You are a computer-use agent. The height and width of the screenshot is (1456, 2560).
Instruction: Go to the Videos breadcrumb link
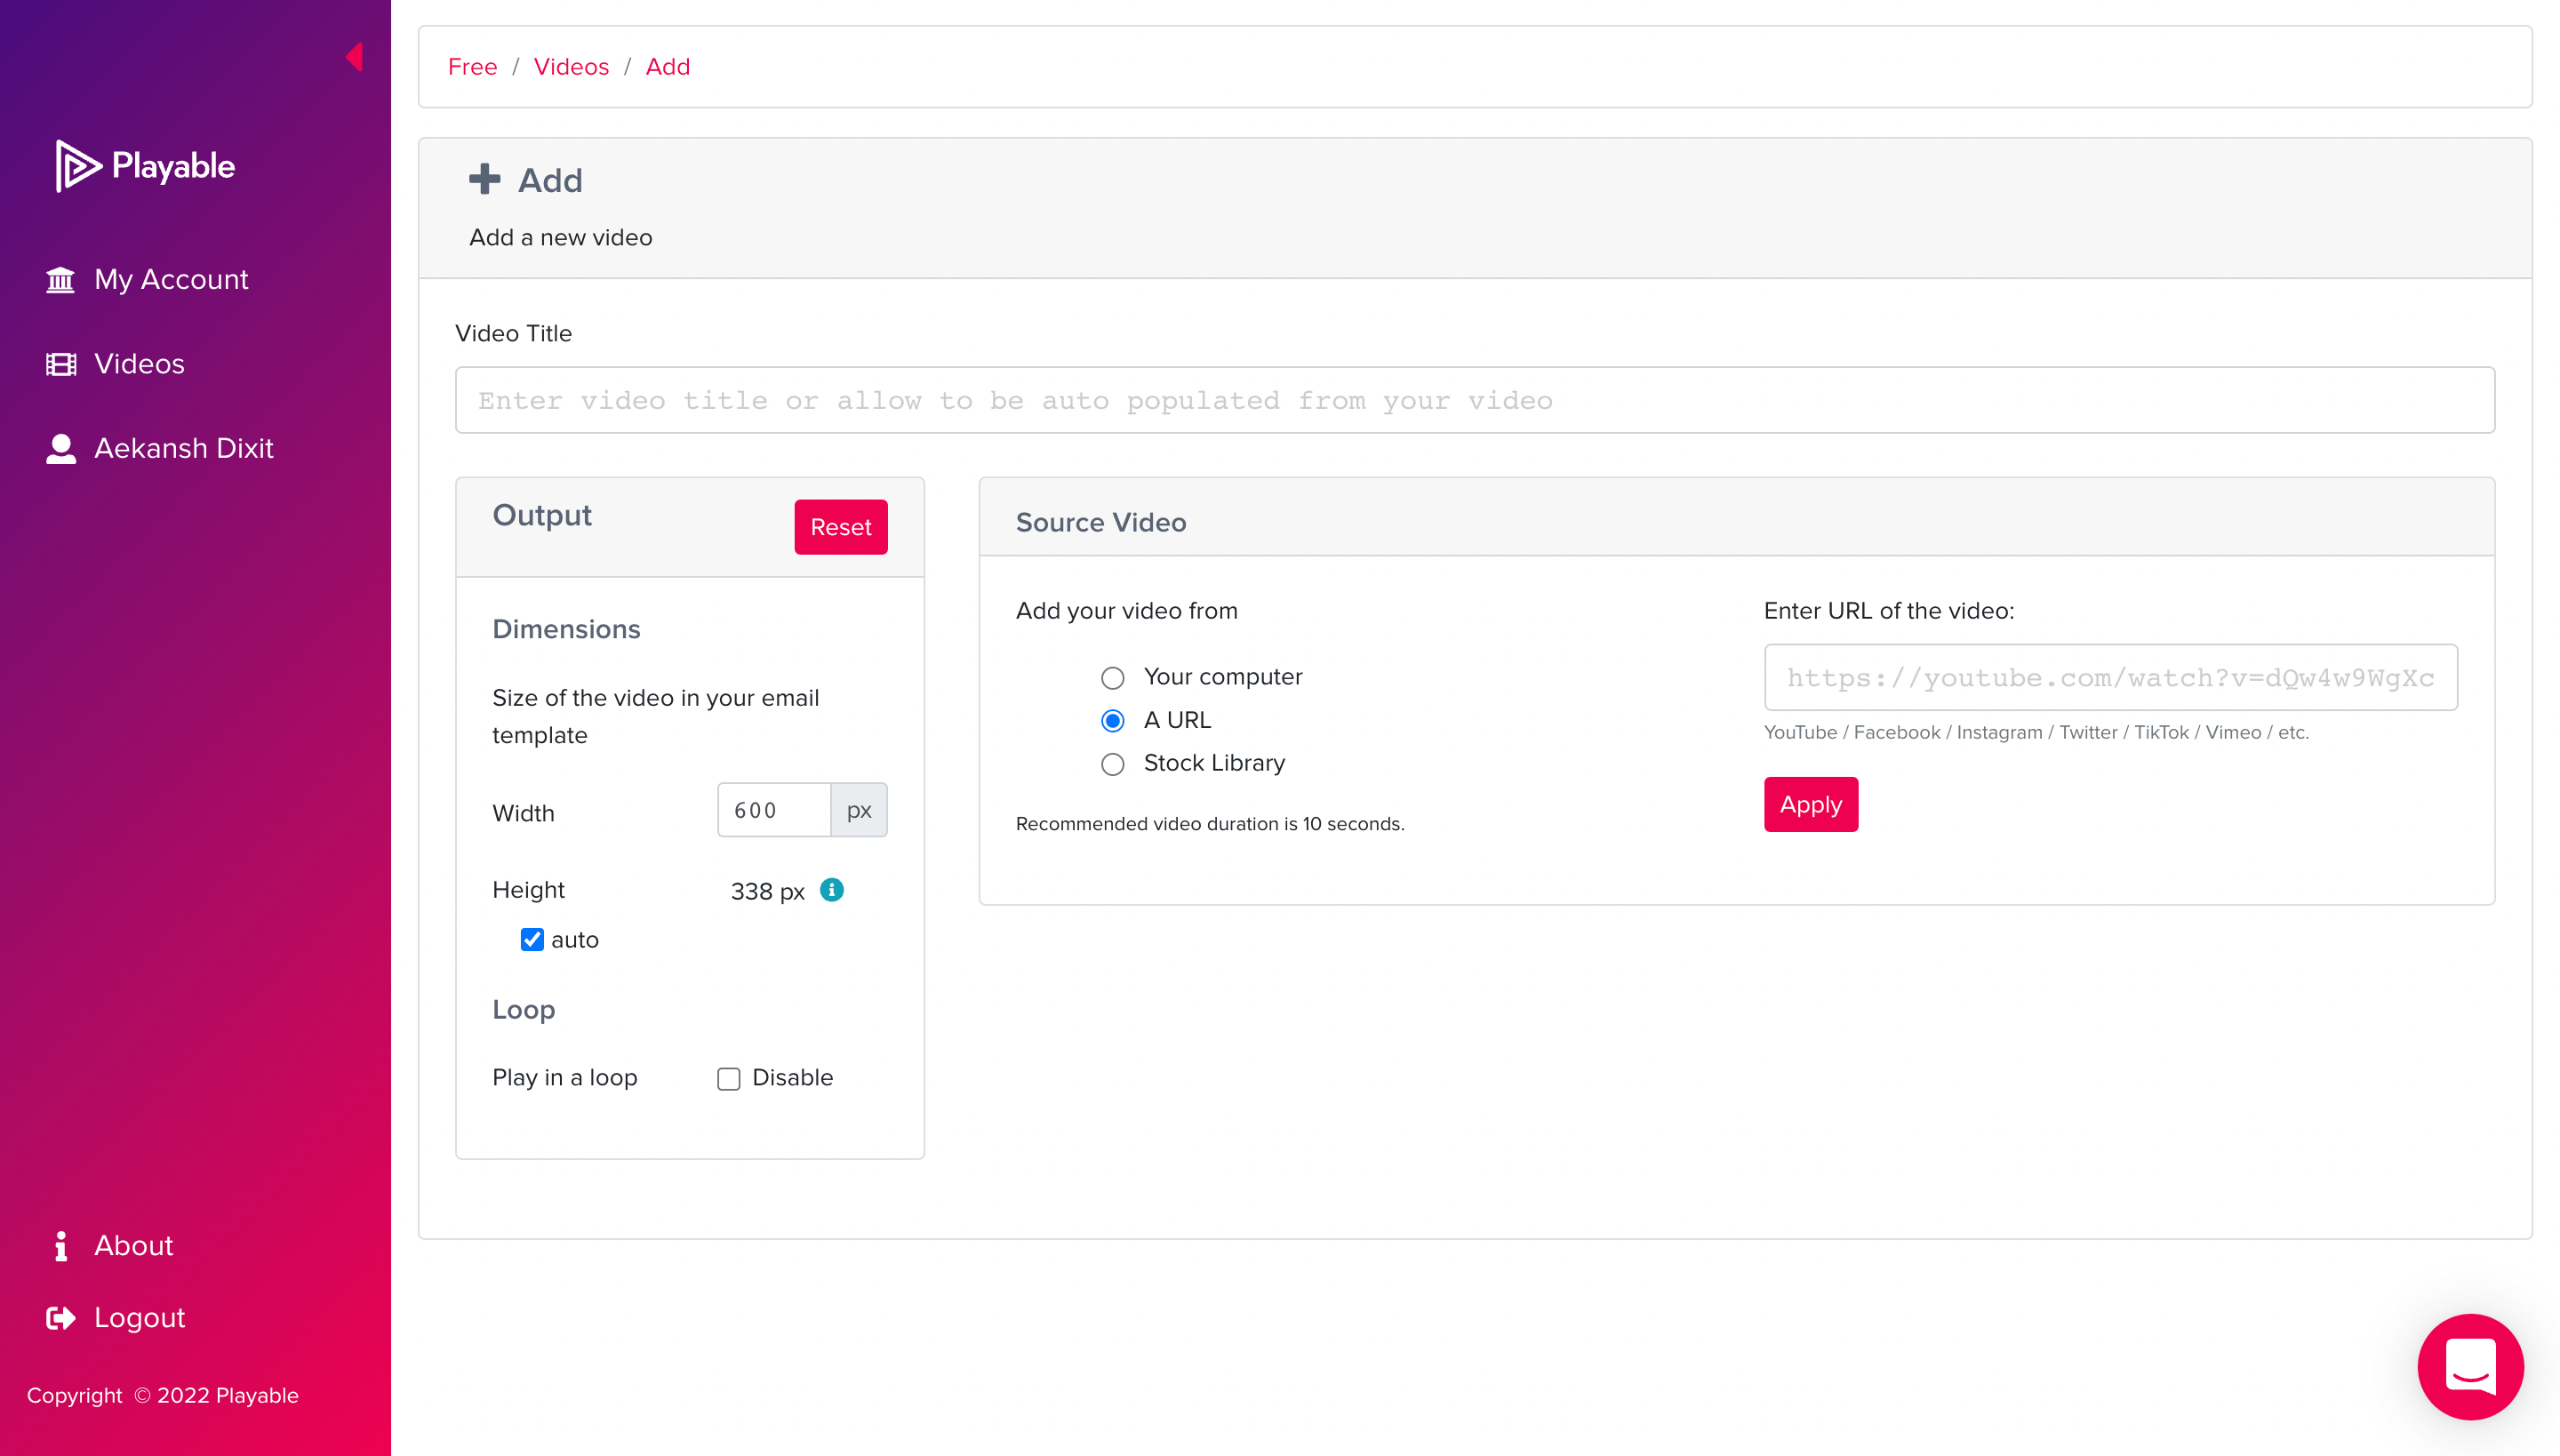click(570, 67)
